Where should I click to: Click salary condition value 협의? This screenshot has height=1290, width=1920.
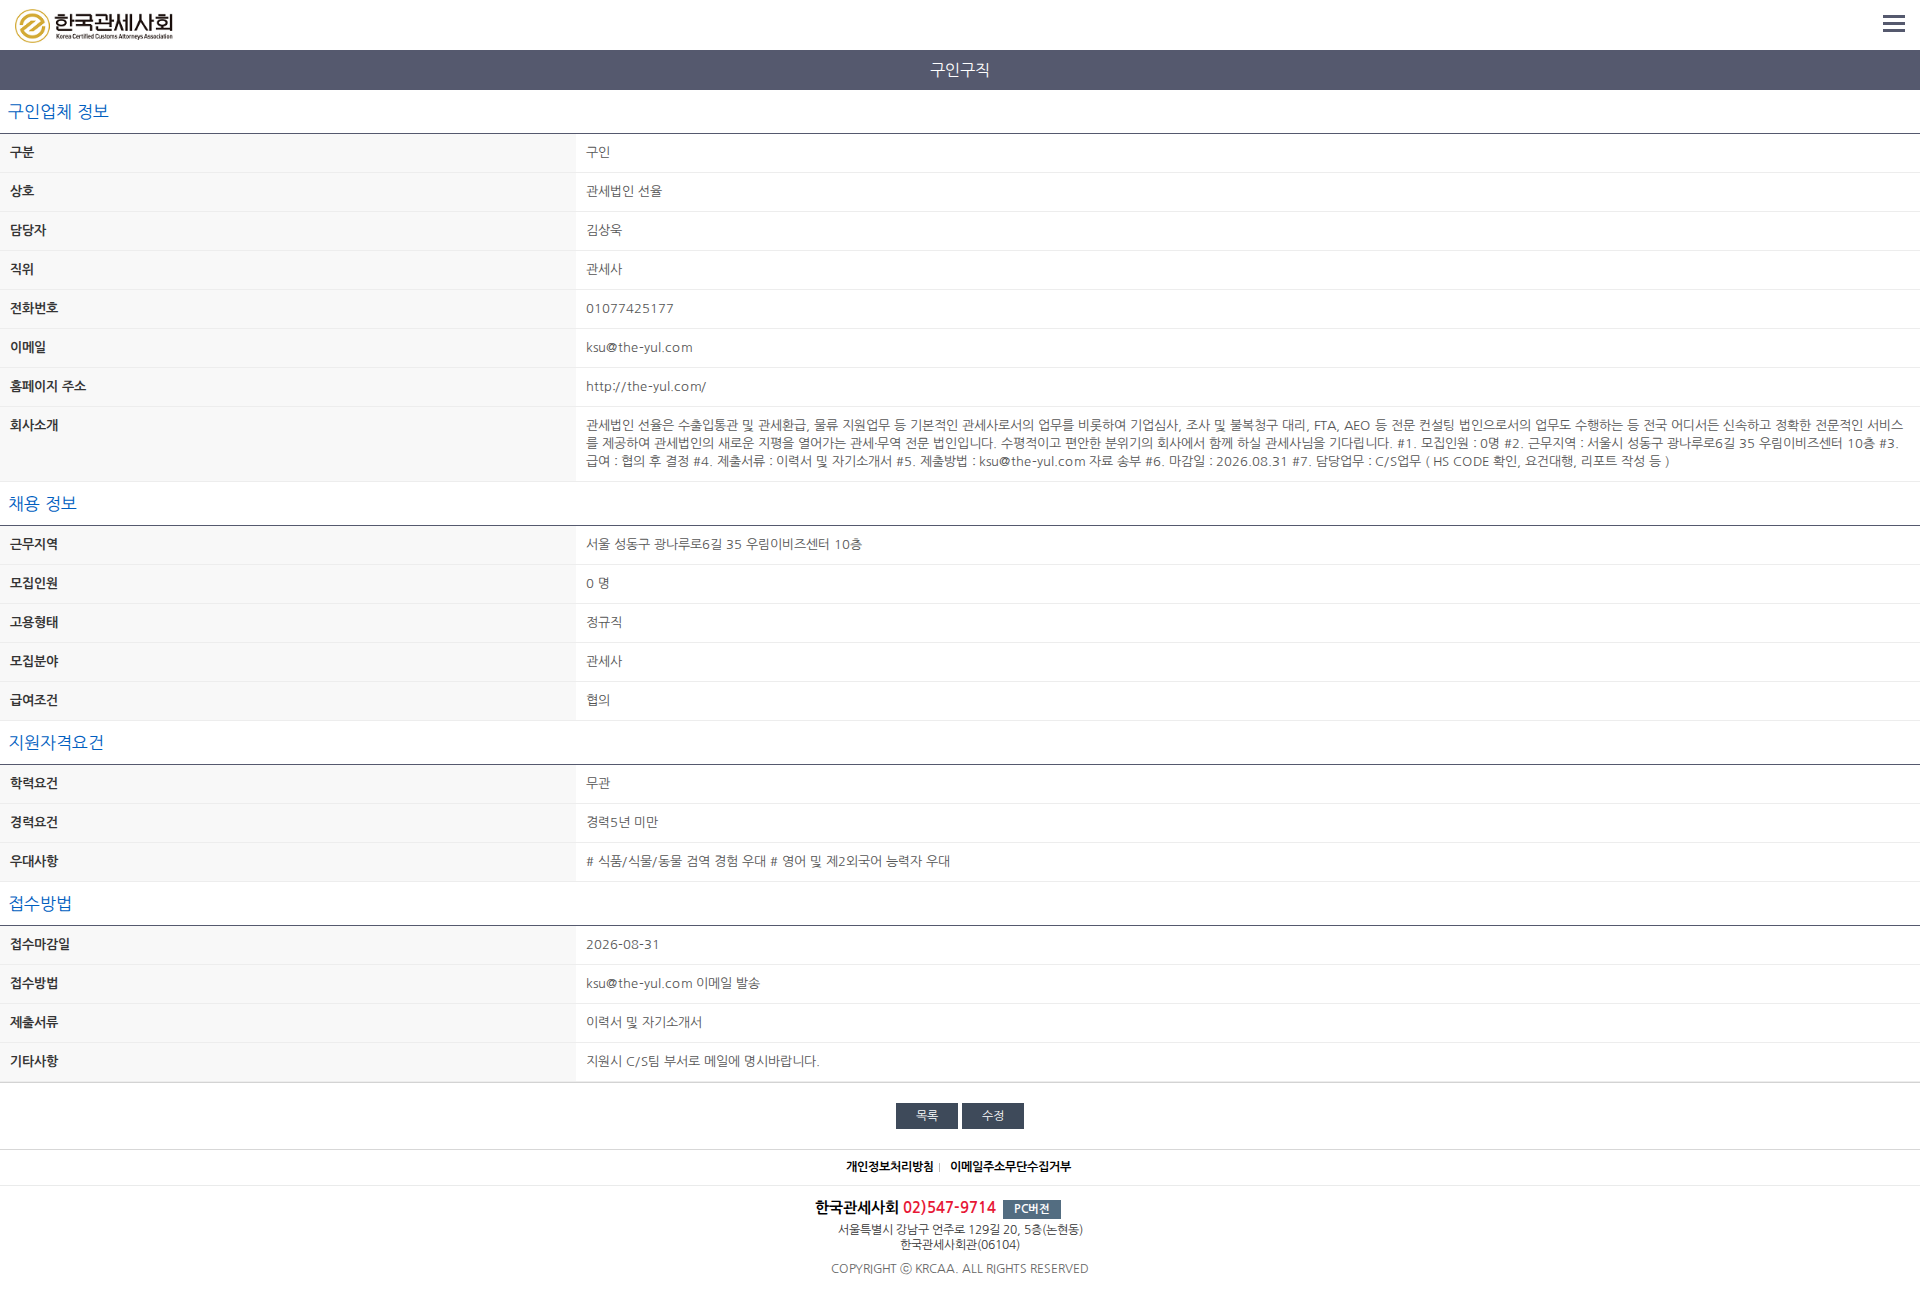coord(598,701)
